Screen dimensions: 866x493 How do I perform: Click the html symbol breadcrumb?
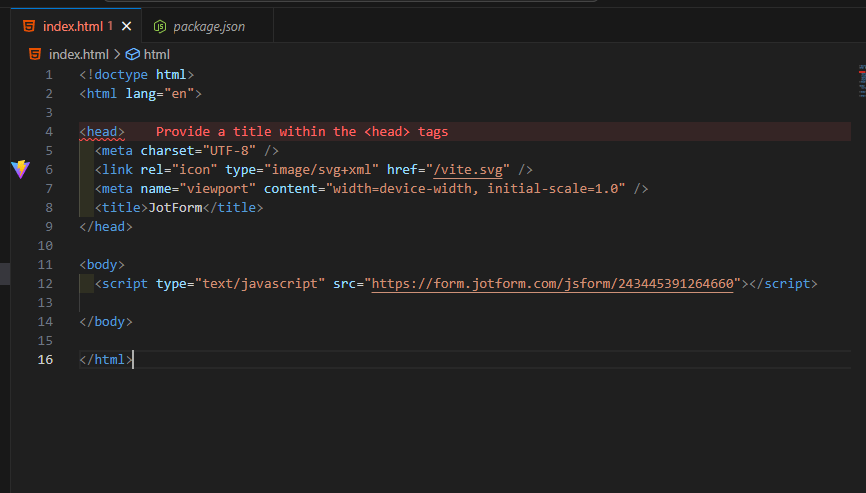pos(156,55)
